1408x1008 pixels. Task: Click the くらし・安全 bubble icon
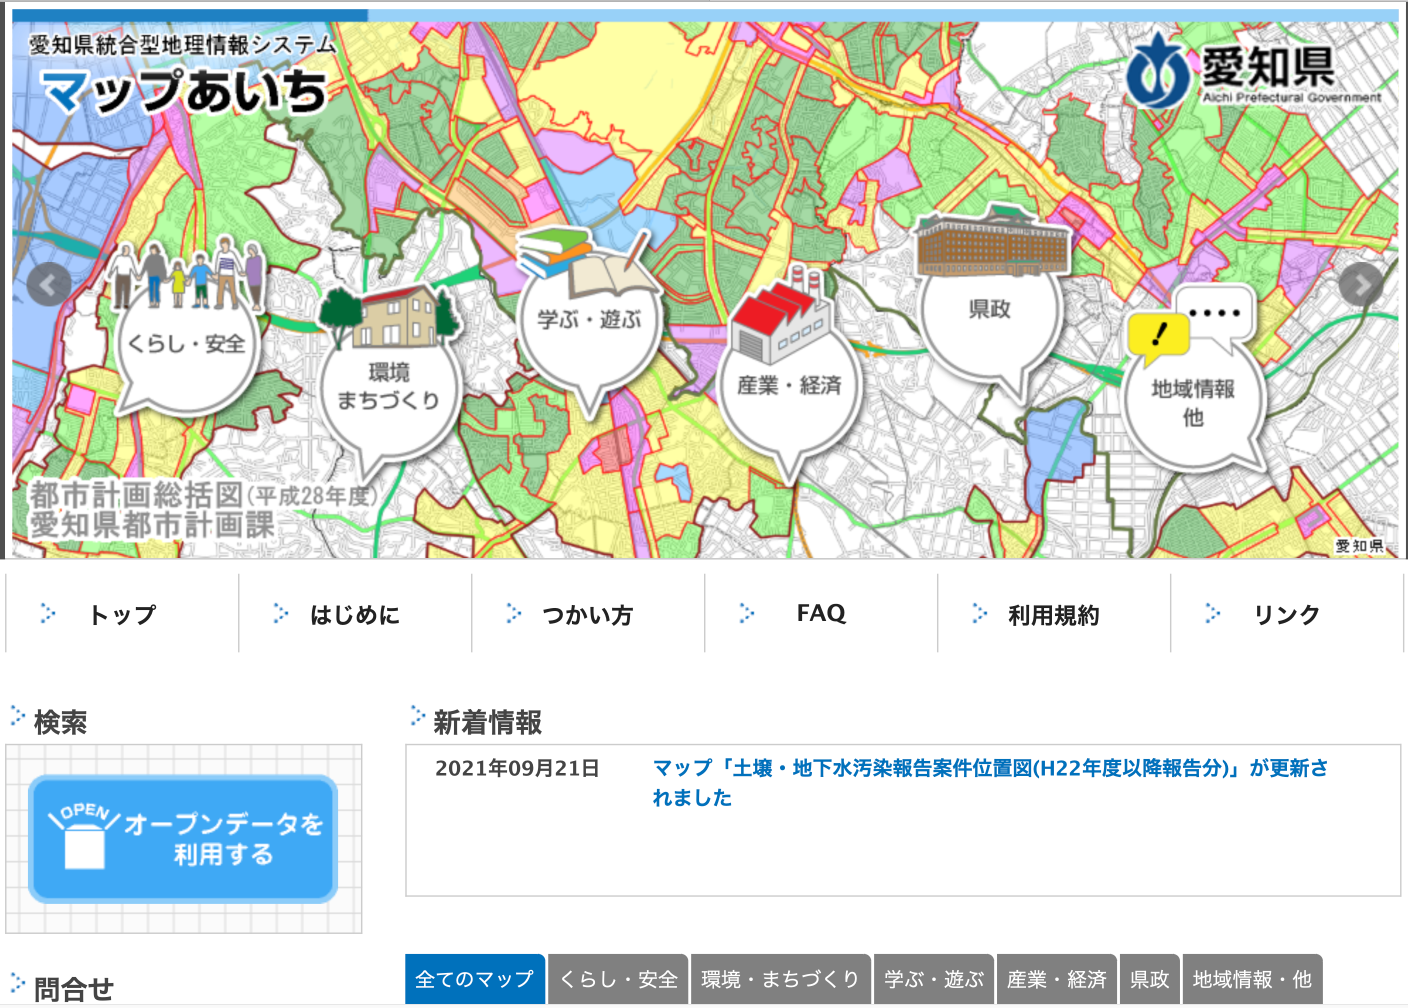tap(185, 330)
